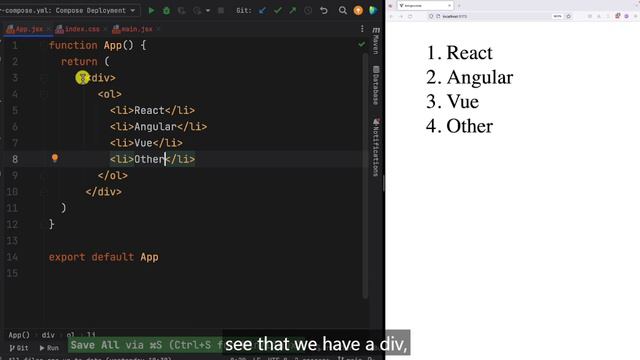Reload the browser page
640x360 pixels.
tap(410, 16)
